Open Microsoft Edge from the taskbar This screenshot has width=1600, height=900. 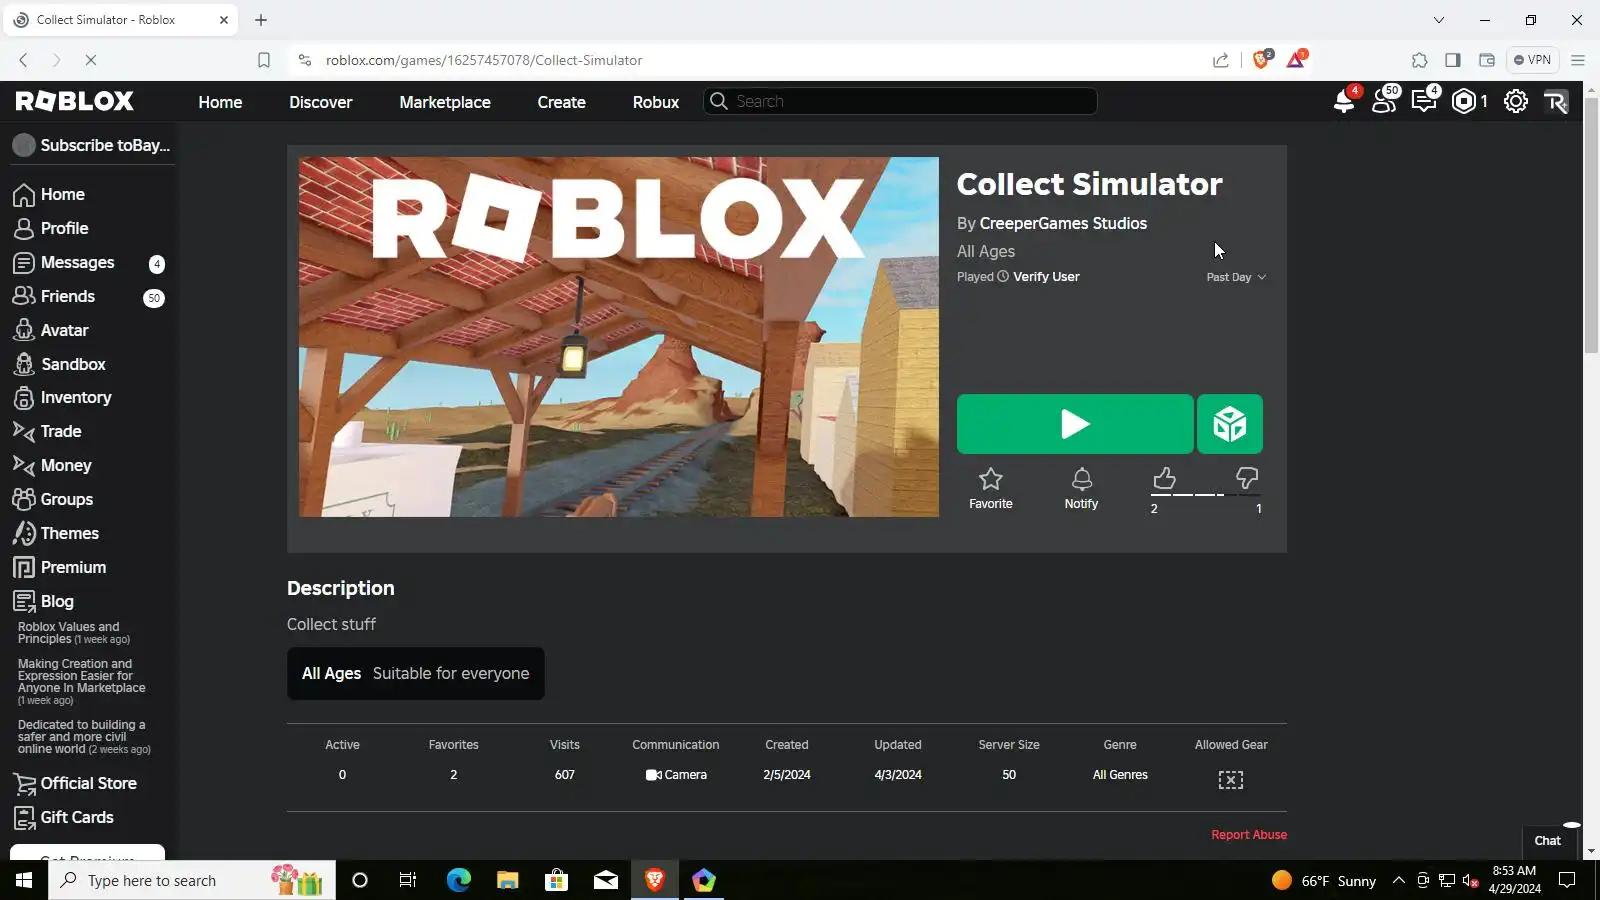459,880
